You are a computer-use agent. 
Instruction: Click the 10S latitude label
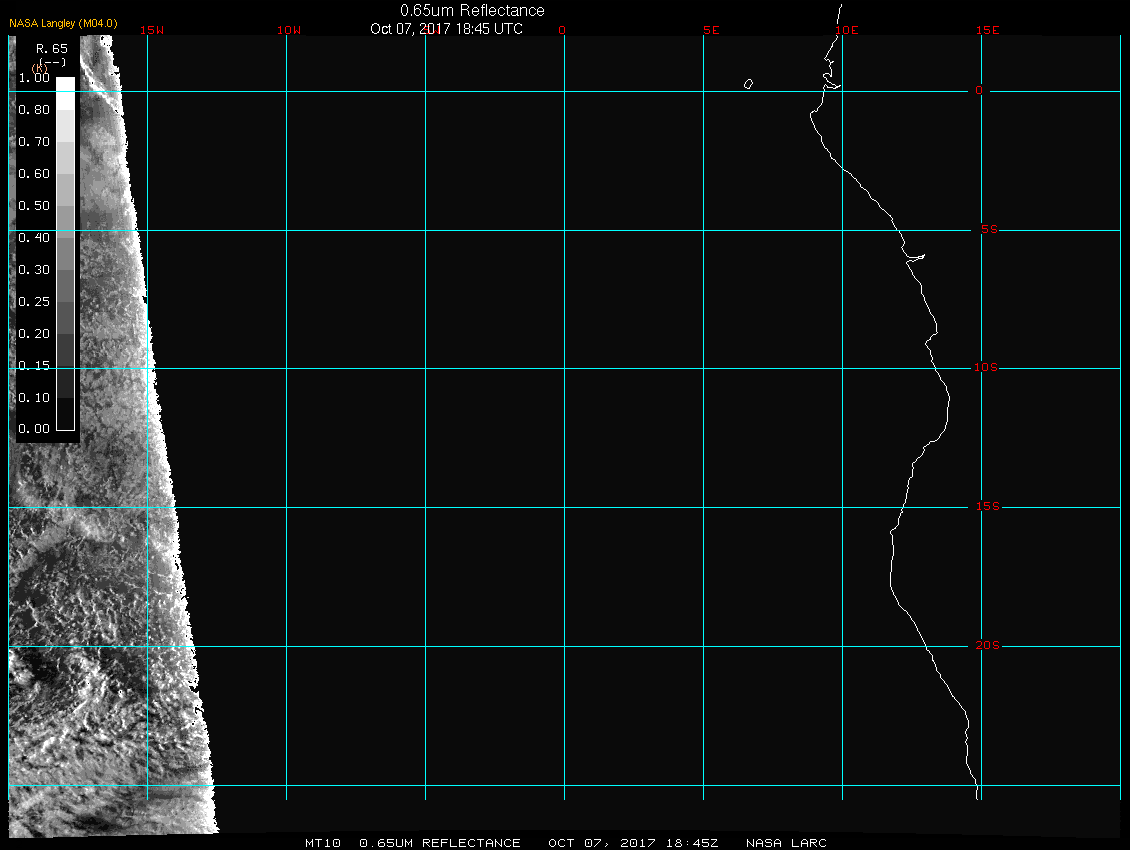(x=985, y=368)
